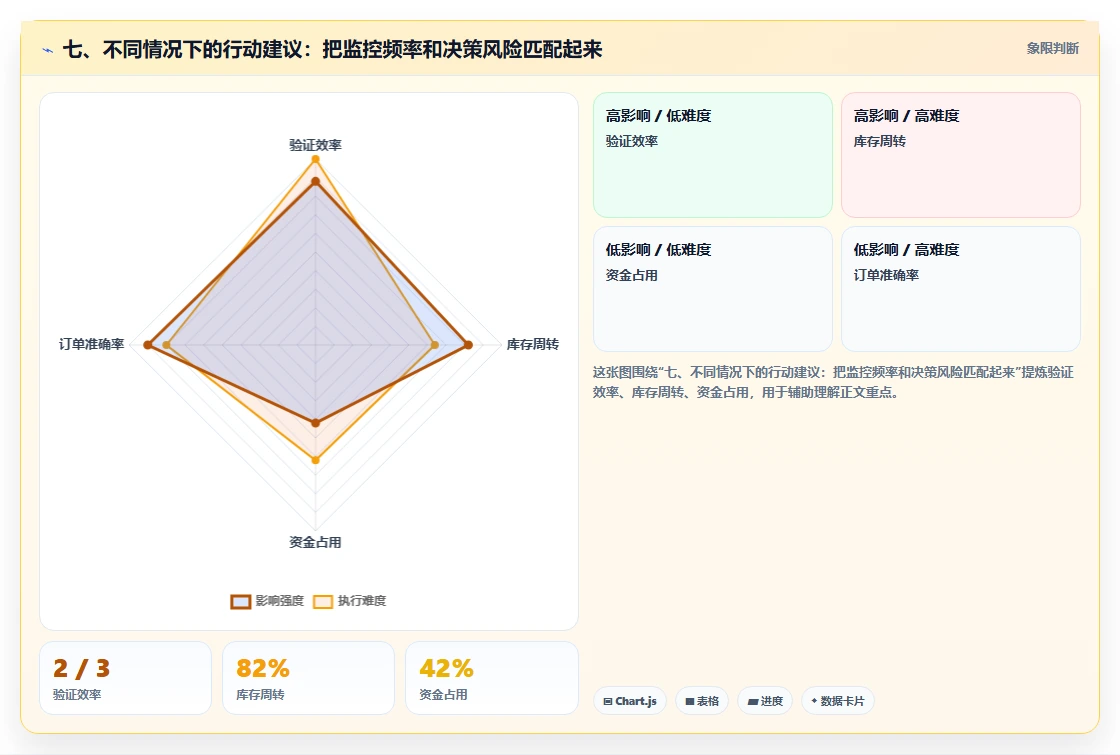Click the 表格 chip
This screenshot has height=755, width=1120.
pos(702,701)
